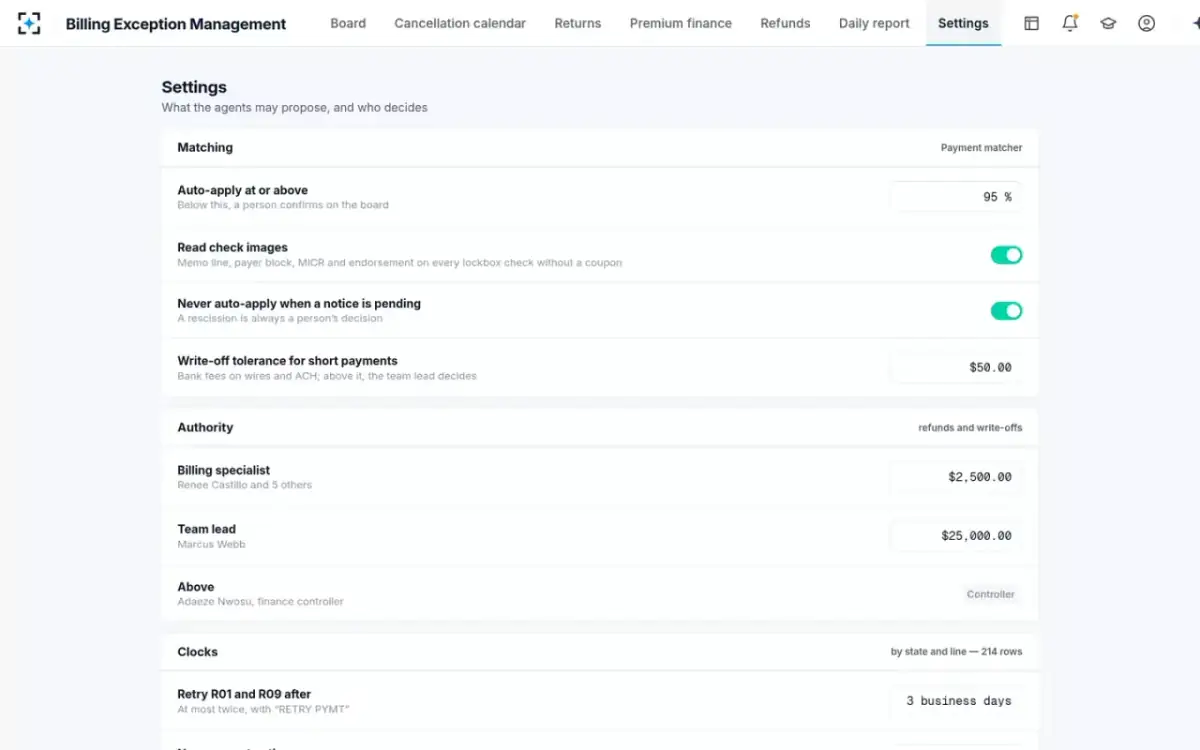This screenshot has width=1200, height=750.
Task: Open the layout panel icon
Action: click(x=1031, y=23)
